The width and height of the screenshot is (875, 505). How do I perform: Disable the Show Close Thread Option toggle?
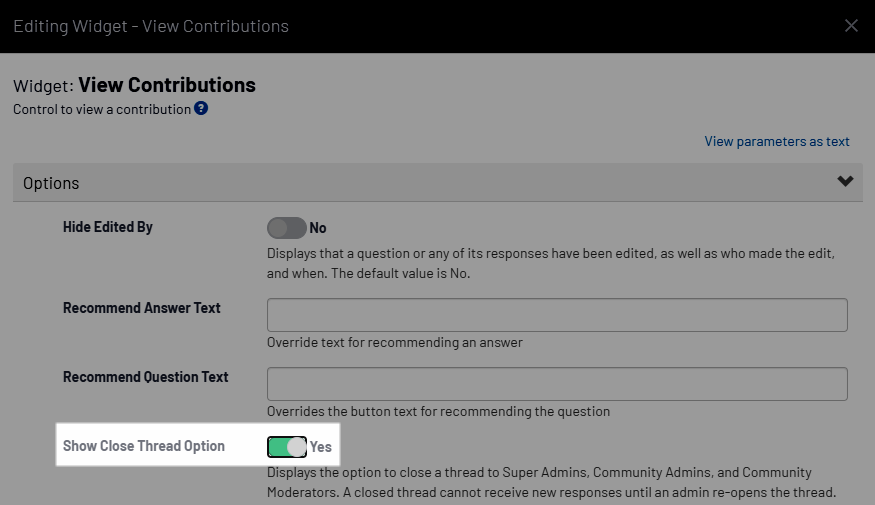pos(287,446)
